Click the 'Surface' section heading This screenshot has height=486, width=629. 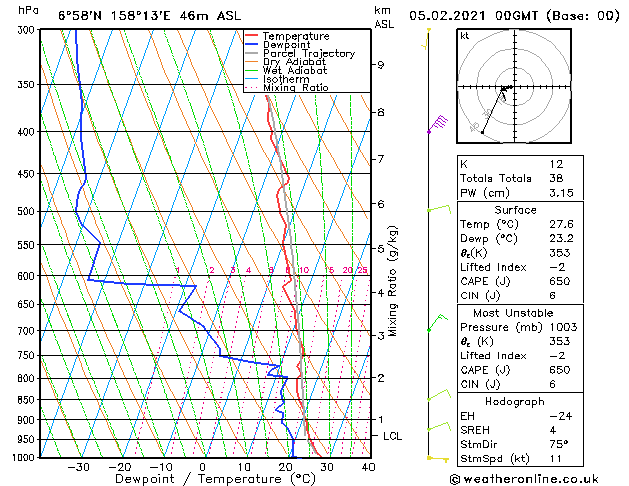[x=515, y=210]
